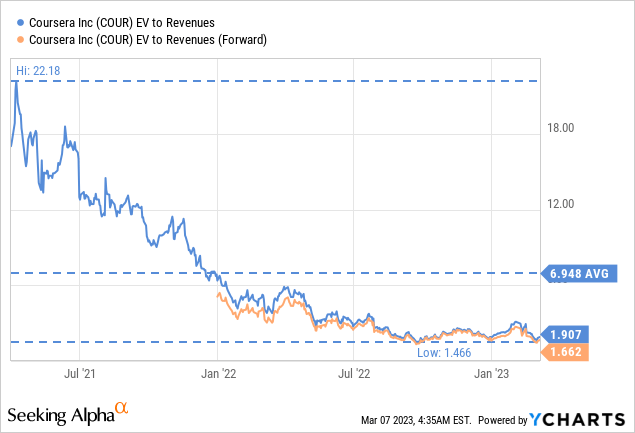Click the 'Powered by' text
This screenshot has height=433, width=635.
(503, 420)
